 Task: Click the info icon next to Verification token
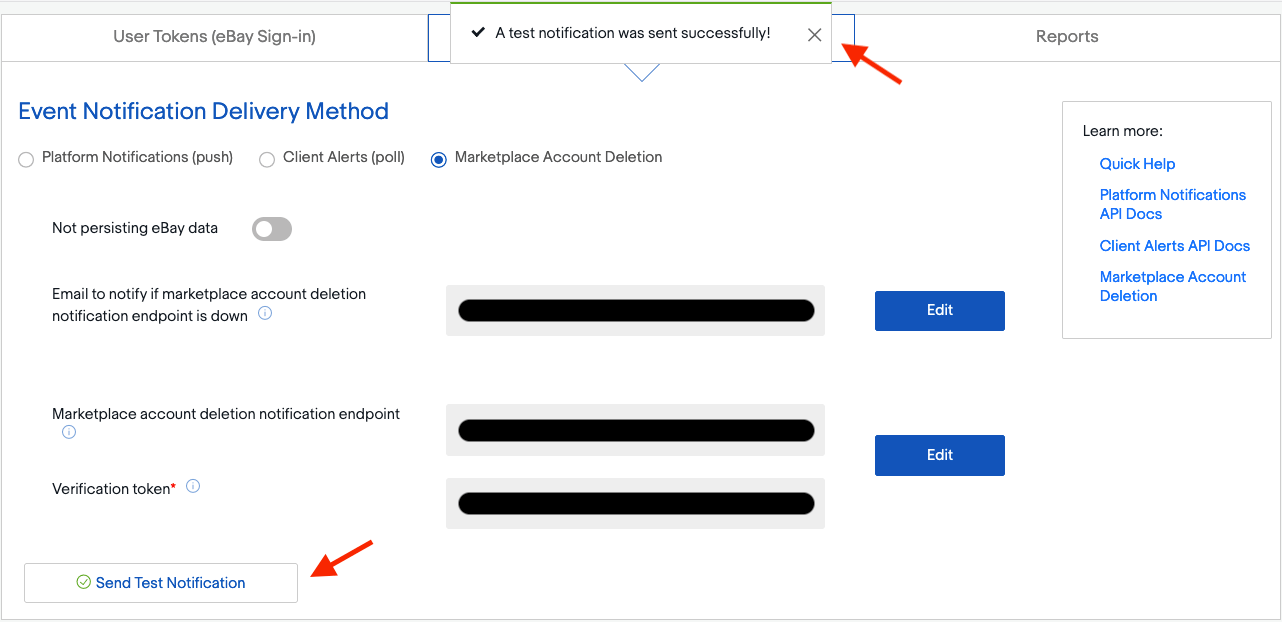point(193,486)
